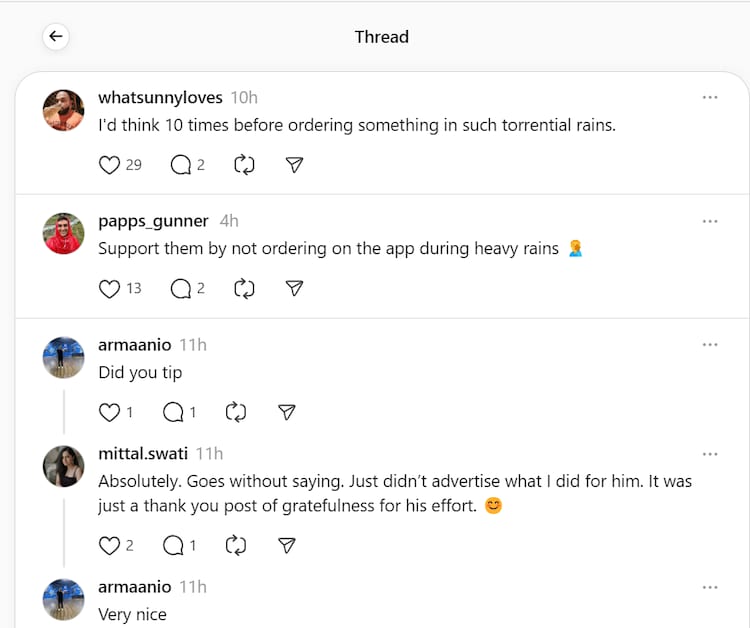This screenshot has height=628, width=750.
Task: Reply to mittal.swati's comment
Action: 173,545
